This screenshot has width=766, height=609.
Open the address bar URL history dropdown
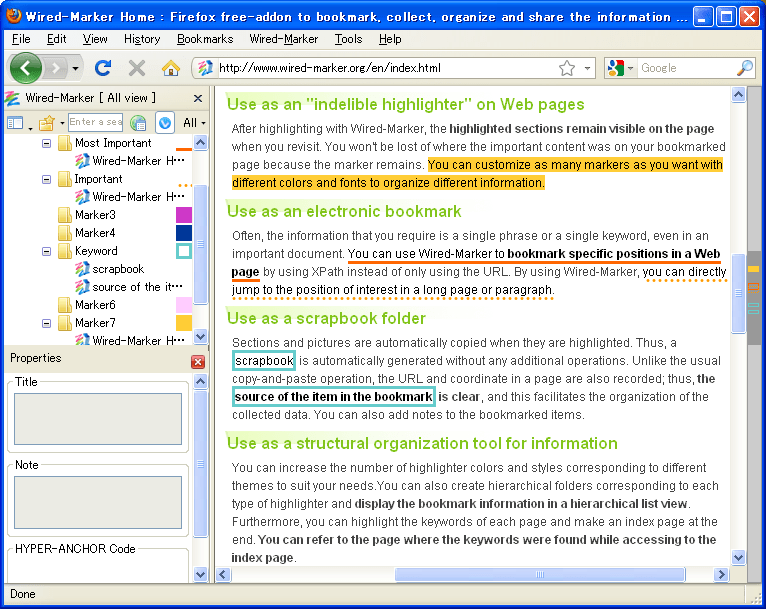pos(587,68)
